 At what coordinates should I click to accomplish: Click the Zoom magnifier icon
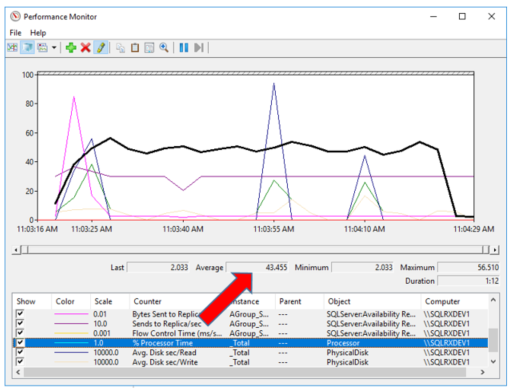[x=164, y=48]
